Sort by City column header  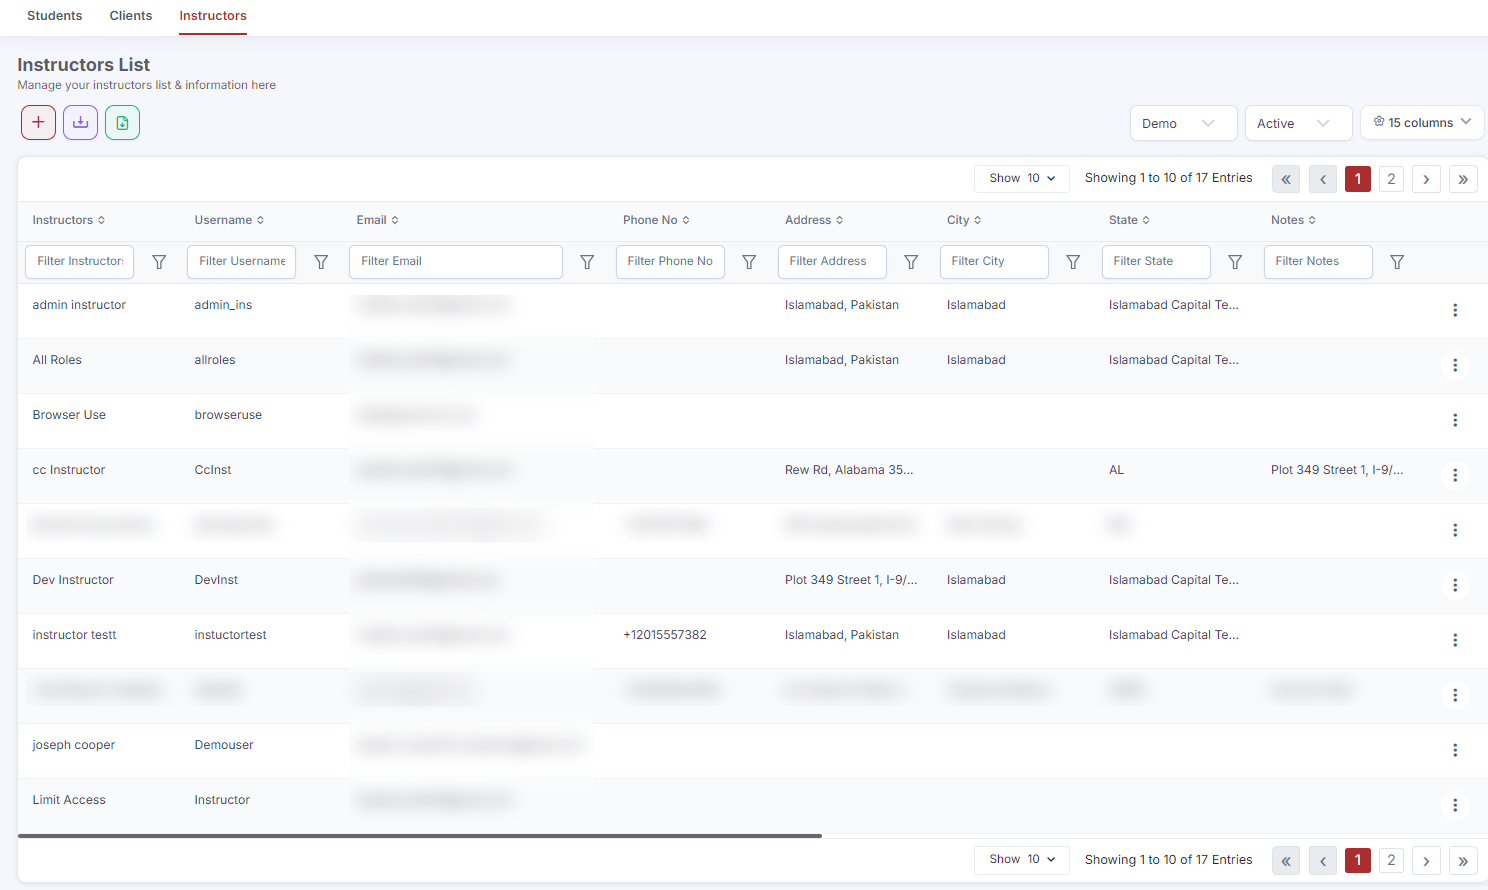pyautogui.click(x=964, y=220)
